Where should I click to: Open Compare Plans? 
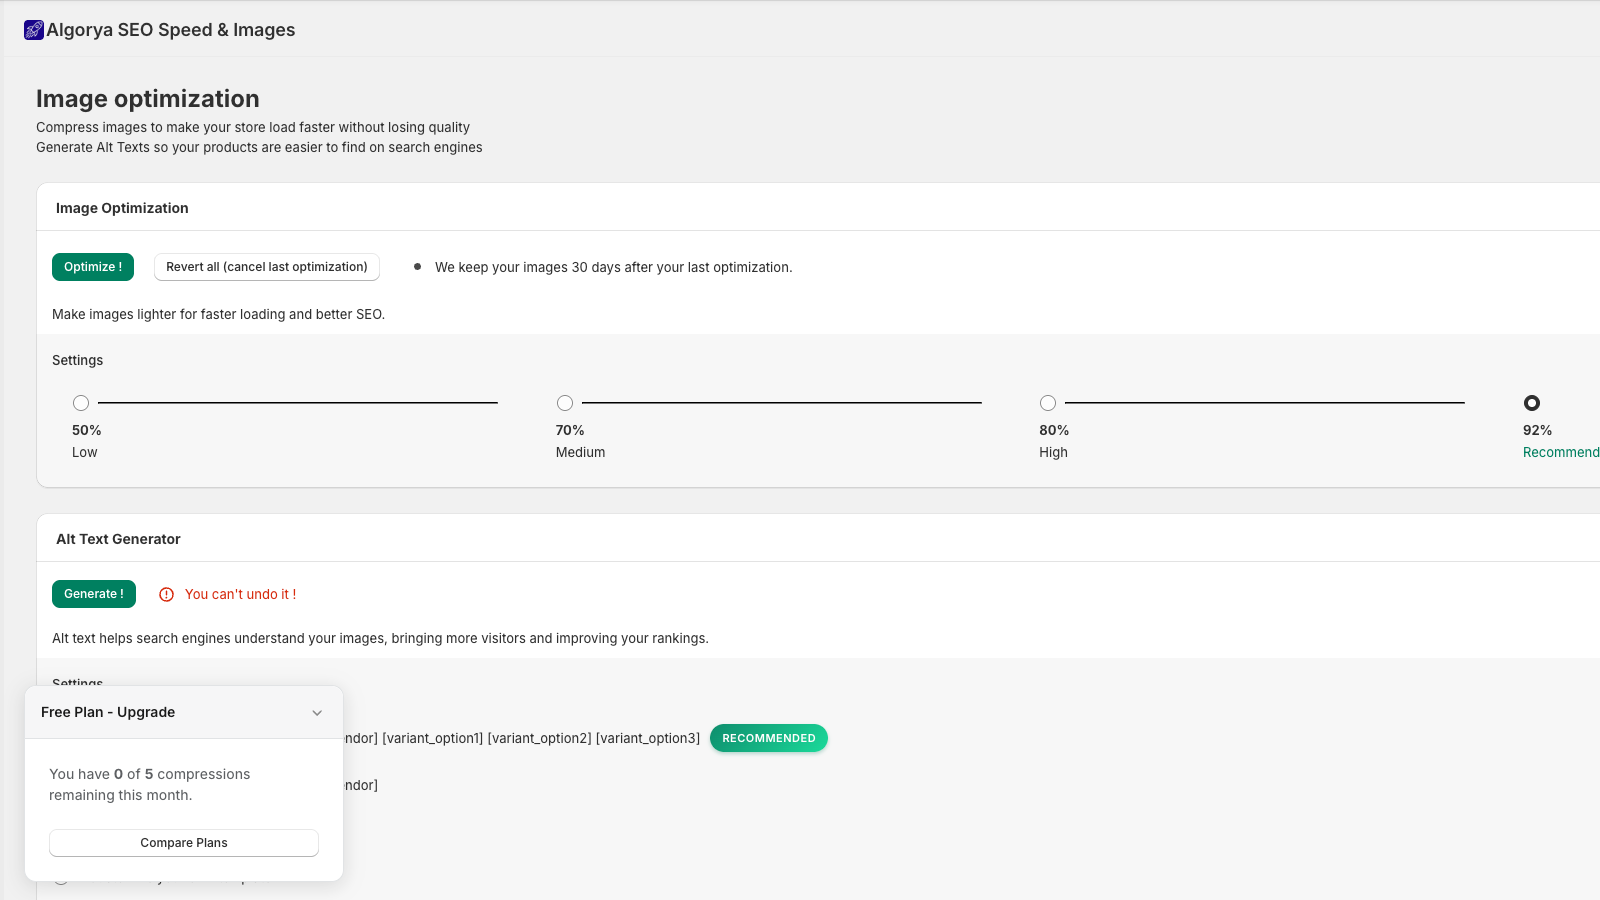tap(184, 843)
